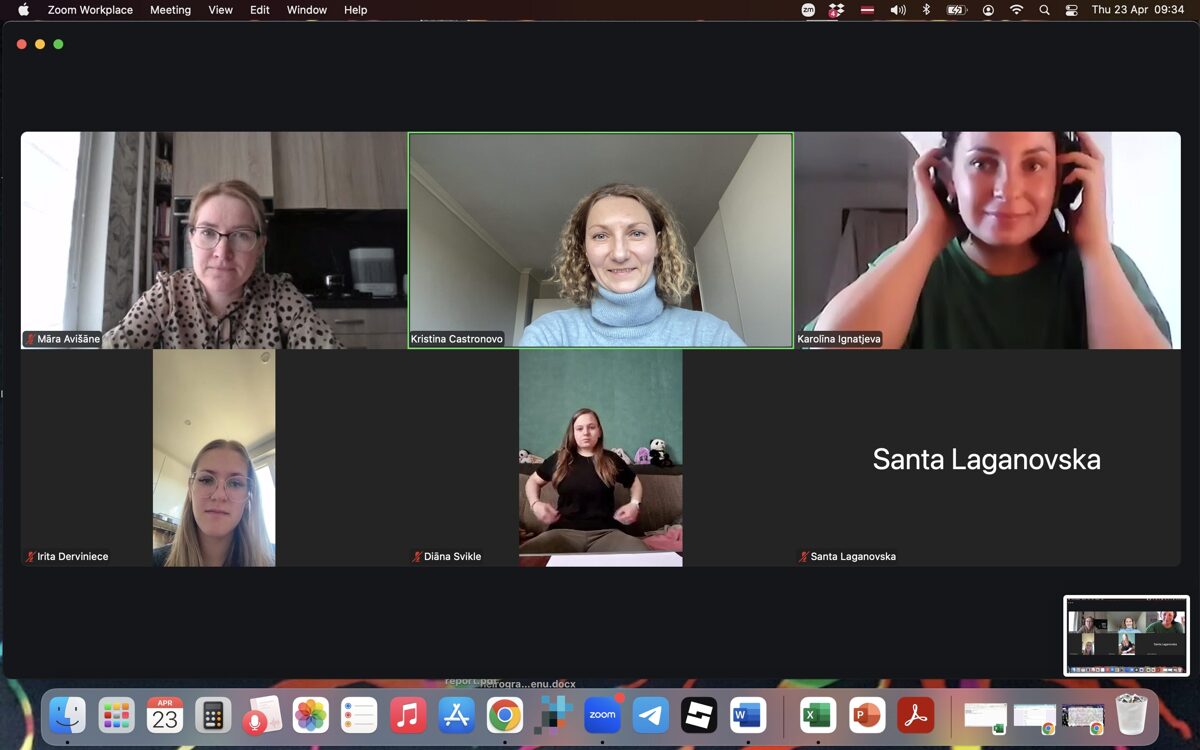Click the Wi-Fi status icon

(x=1016, y=10)
